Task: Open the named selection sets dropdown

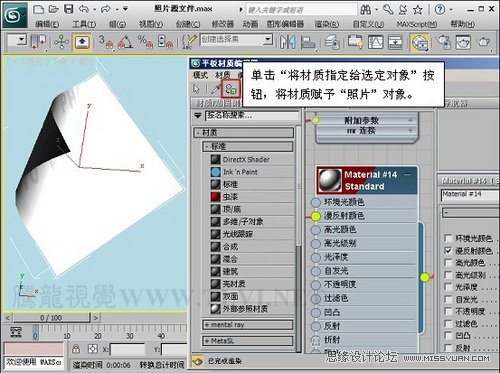Action: 267,40
